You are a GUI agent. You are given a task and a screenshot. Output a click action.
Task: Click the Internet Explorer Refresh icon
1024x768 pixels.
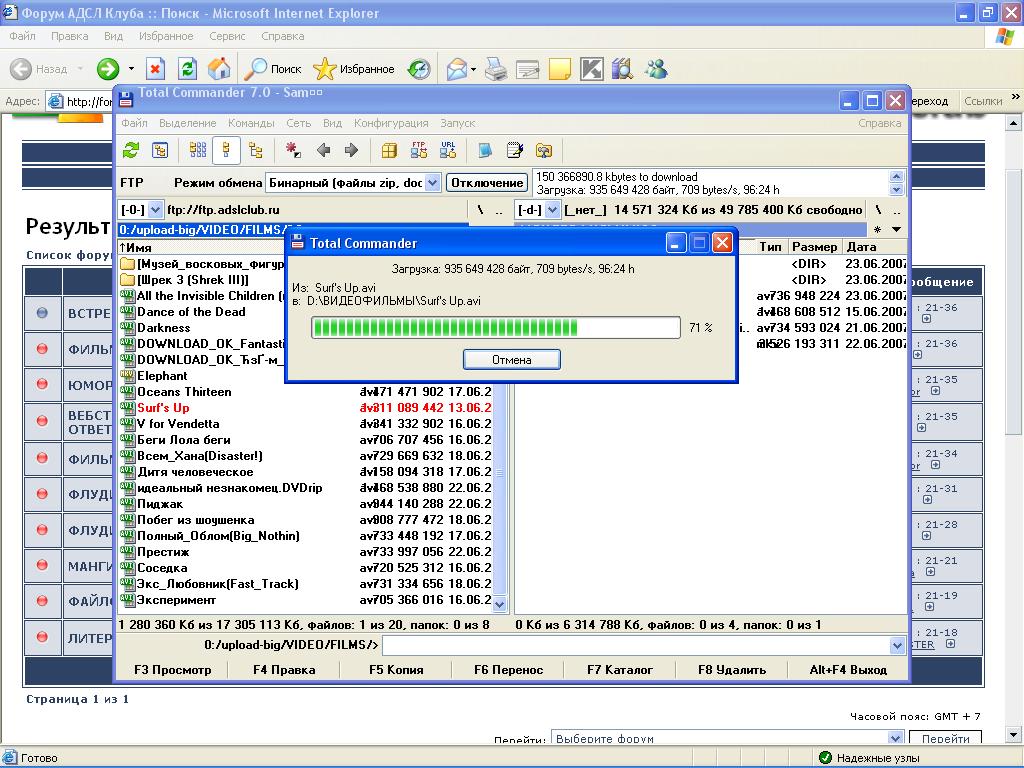pos(187,69)
